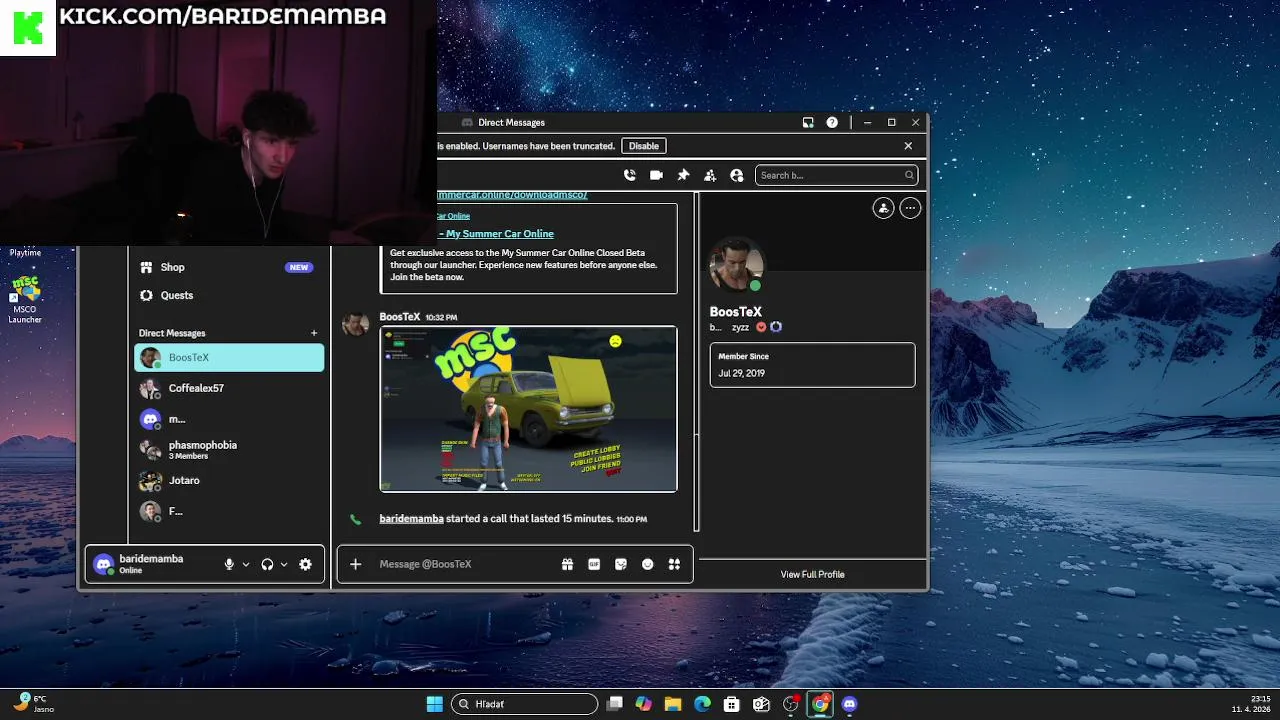The height and width of the screenshot is (720, 1280).
Task: Open MSCO Launcher desktop shortcut
Action: pyautogui.click(x=25, y=299)
